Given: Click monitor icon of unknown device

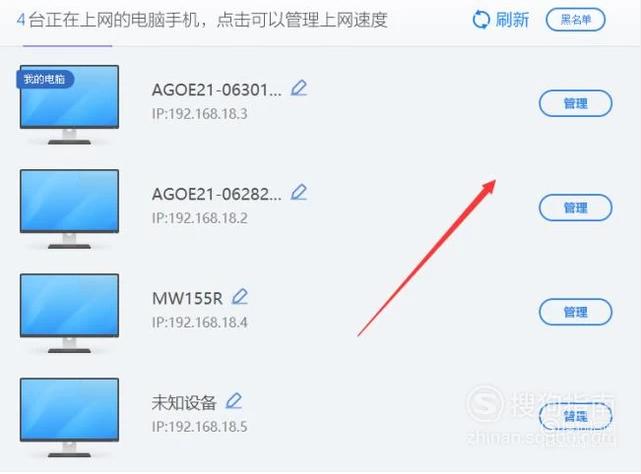Looking at the screenshot, I should pos(69,418).
